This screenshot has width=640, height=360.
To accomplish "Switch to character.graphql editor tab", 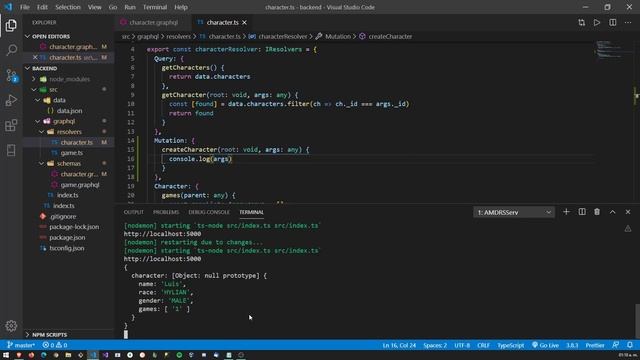I will tap(153, 22).
